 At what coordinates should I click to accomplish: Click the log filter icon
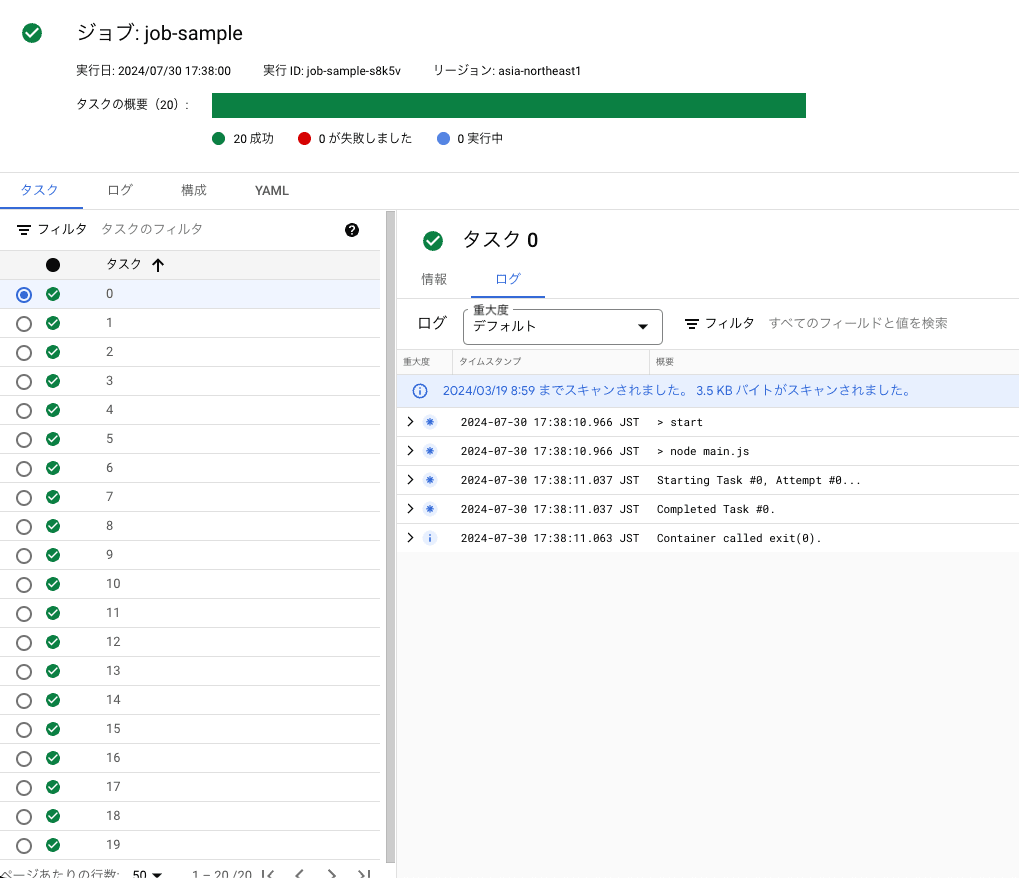[x=691, y=324]
